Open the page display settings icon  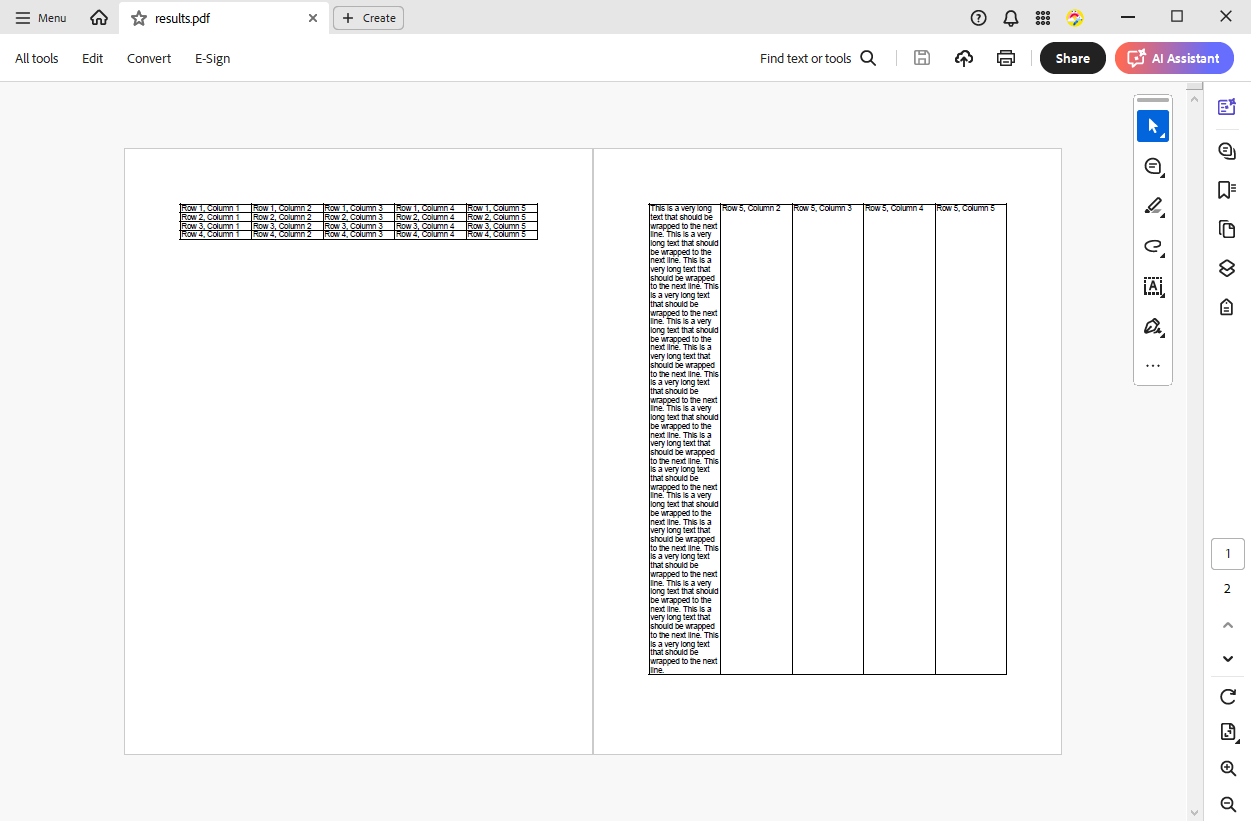1228,733
